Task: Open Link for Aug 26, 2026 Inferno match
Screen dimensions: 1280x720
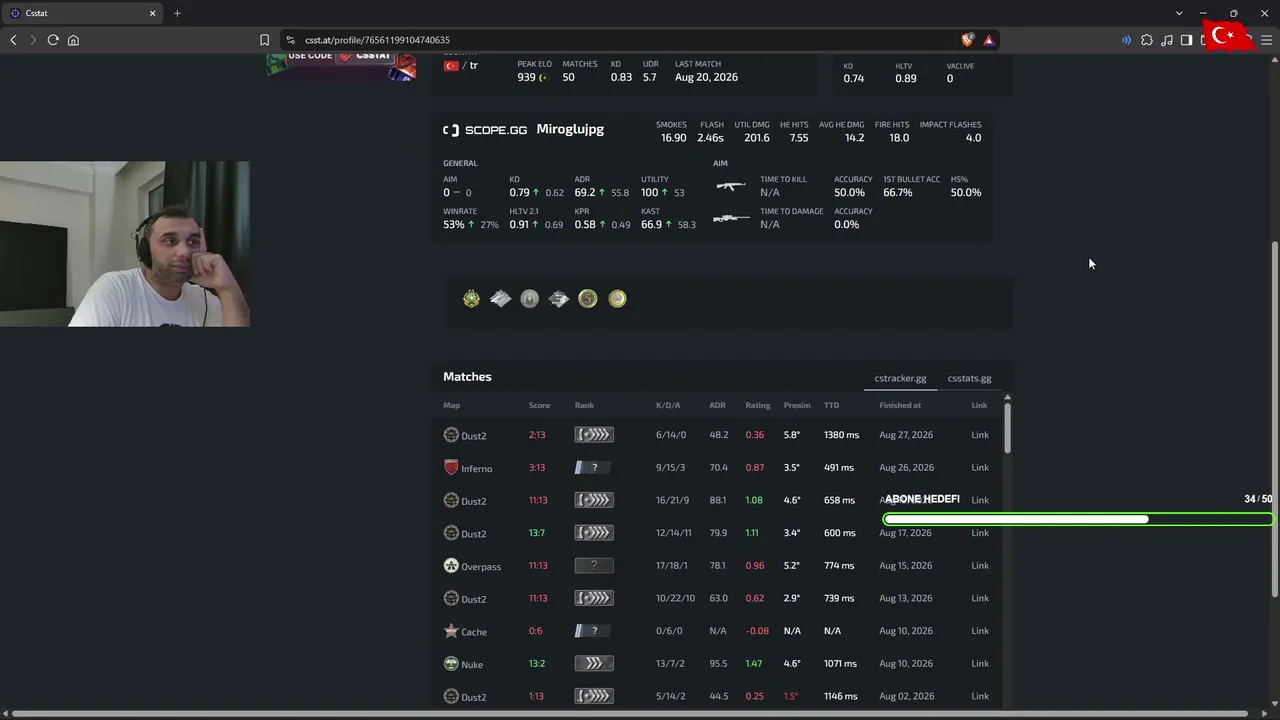Action: point(980,468)
